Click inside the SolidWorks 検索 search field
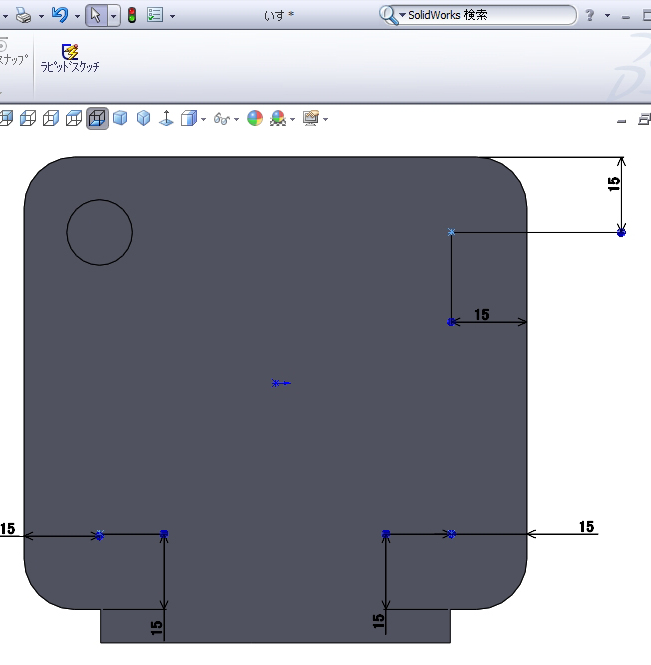The image size is (651, 665). [490, 15]
